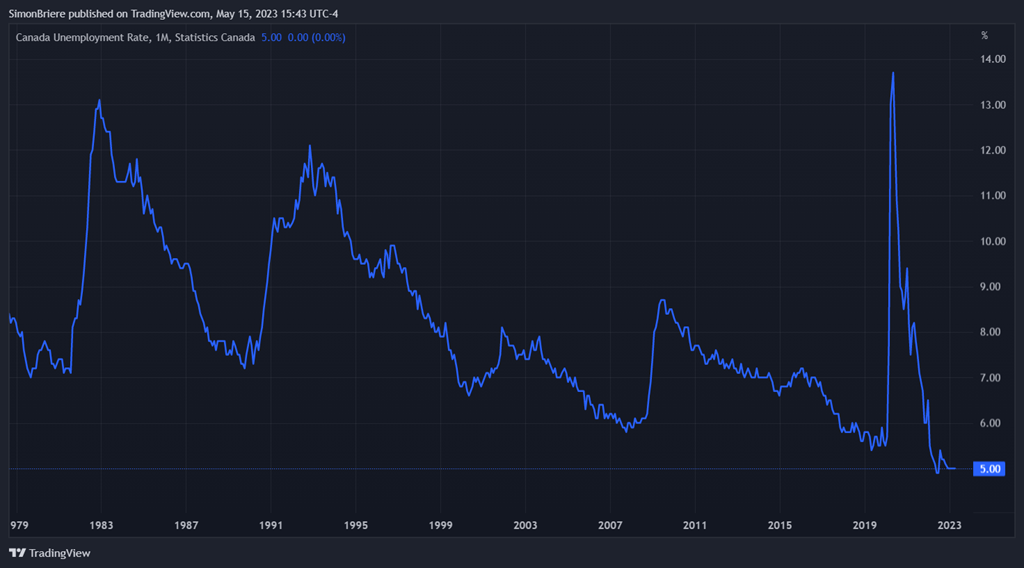Viewport: 1024px width, 568px height.
Task: Click the 2019 label on the time axis
Action: click(865, 525)
